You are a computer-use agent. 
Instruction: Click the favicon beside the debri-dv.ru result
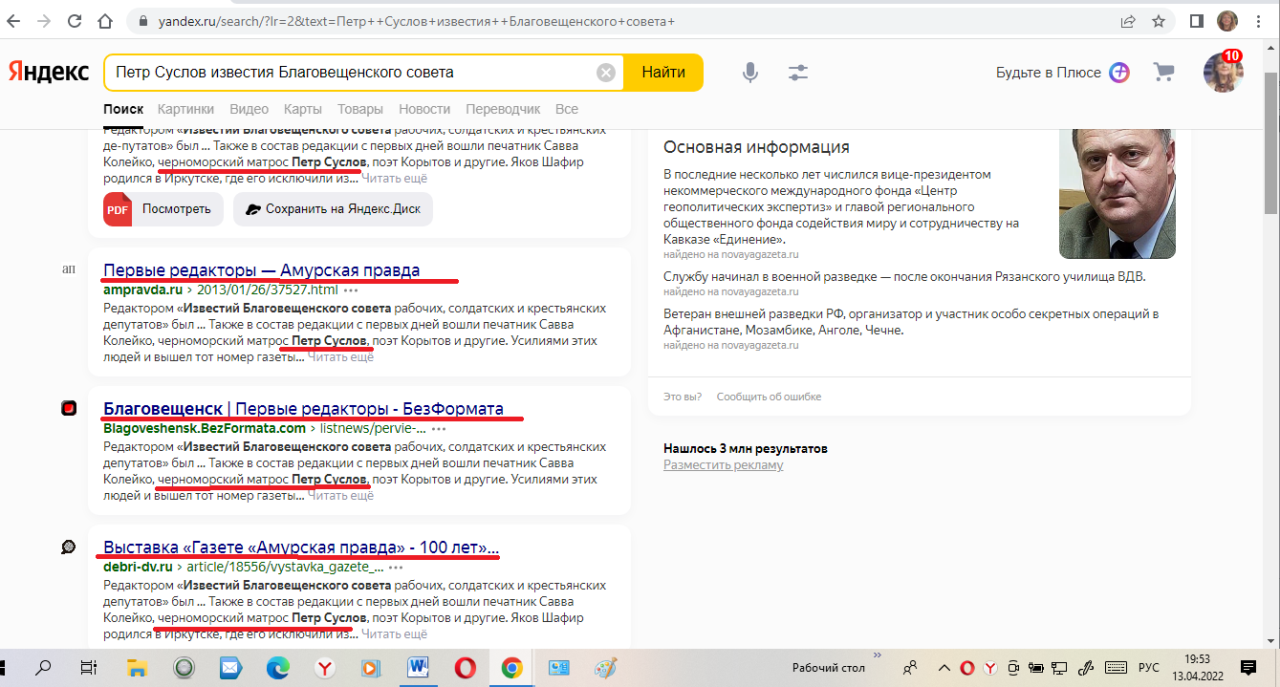coord(69,547)
